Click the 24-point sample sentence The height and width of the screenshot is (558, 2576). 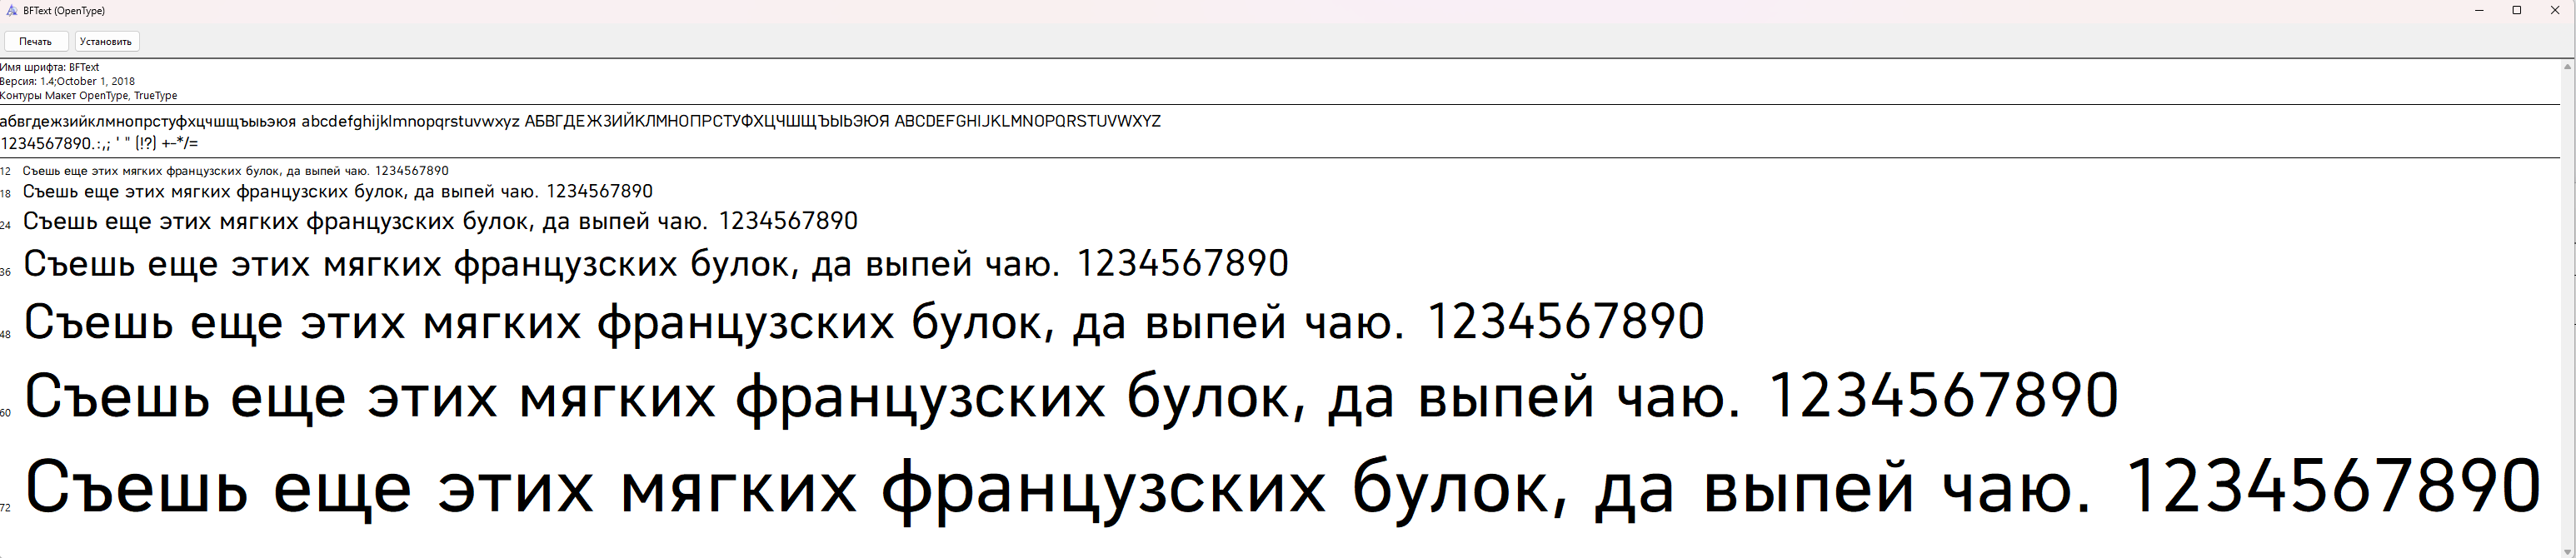tap(440, 221)
